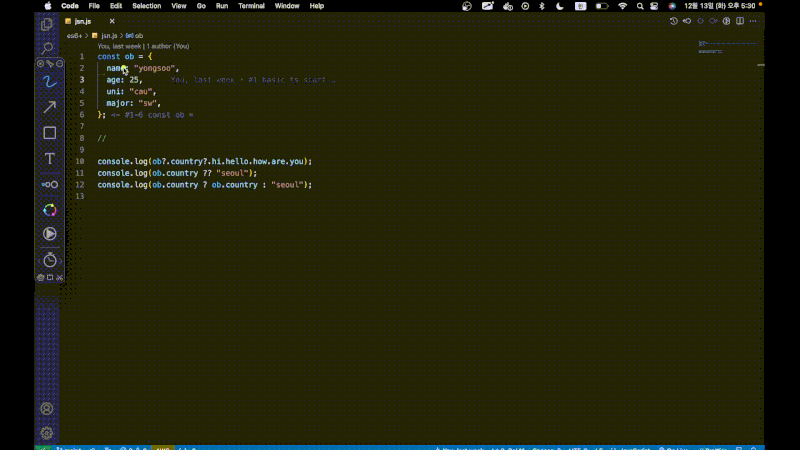The width and height of the screenshot is (800, 450).
Task: Select the freehand pen drawing tool
Action: [49, 82]
